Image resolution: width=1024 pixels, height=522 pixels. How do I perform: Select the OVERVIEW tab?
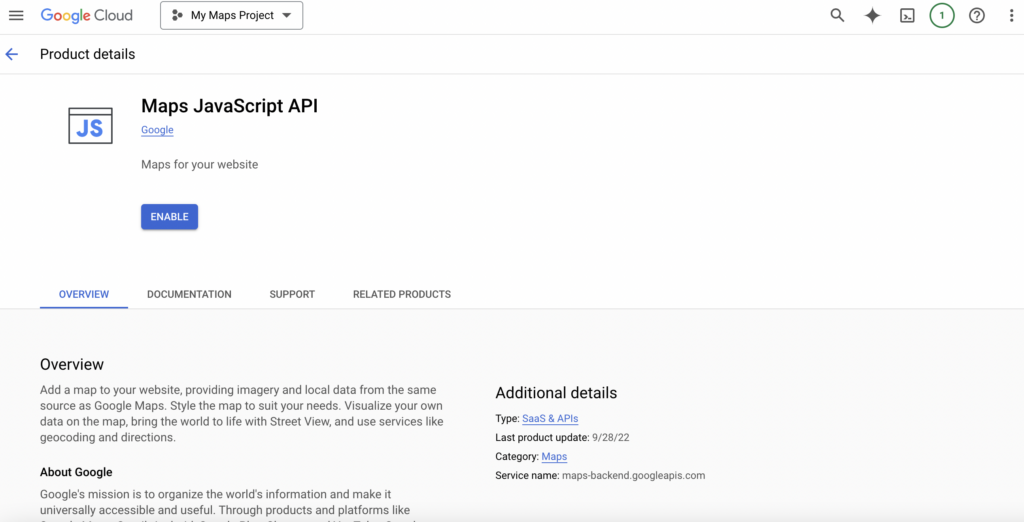coord(84,295)
